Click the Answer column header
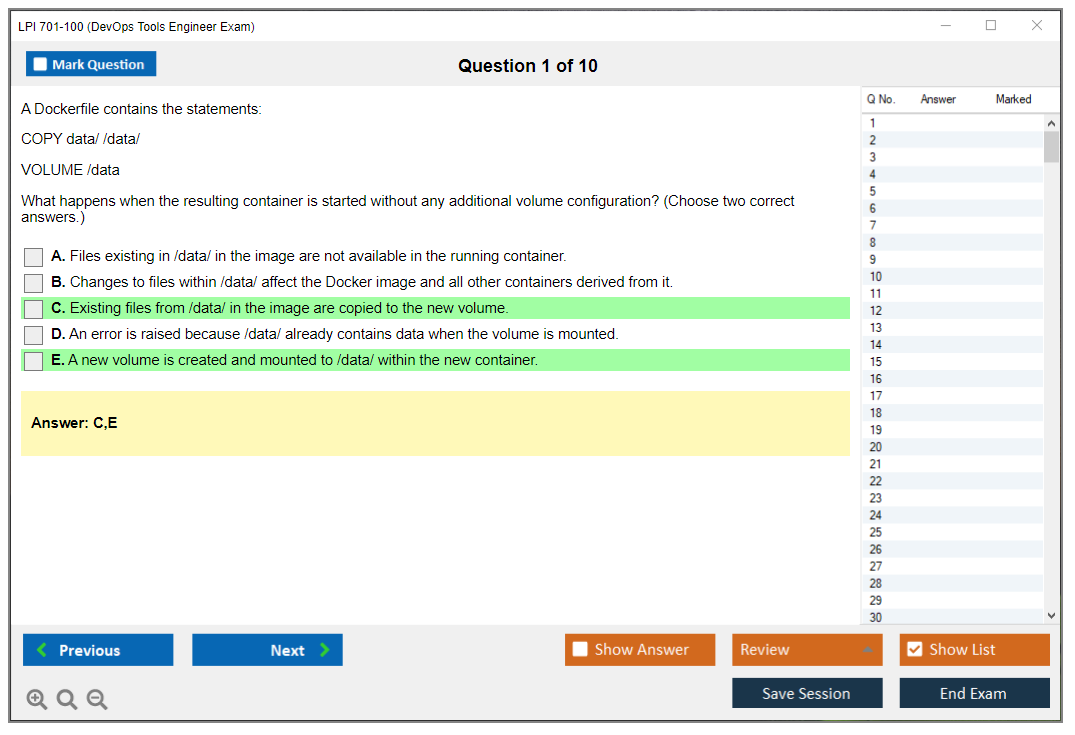1075x735 pixels. tap(938, 99)
